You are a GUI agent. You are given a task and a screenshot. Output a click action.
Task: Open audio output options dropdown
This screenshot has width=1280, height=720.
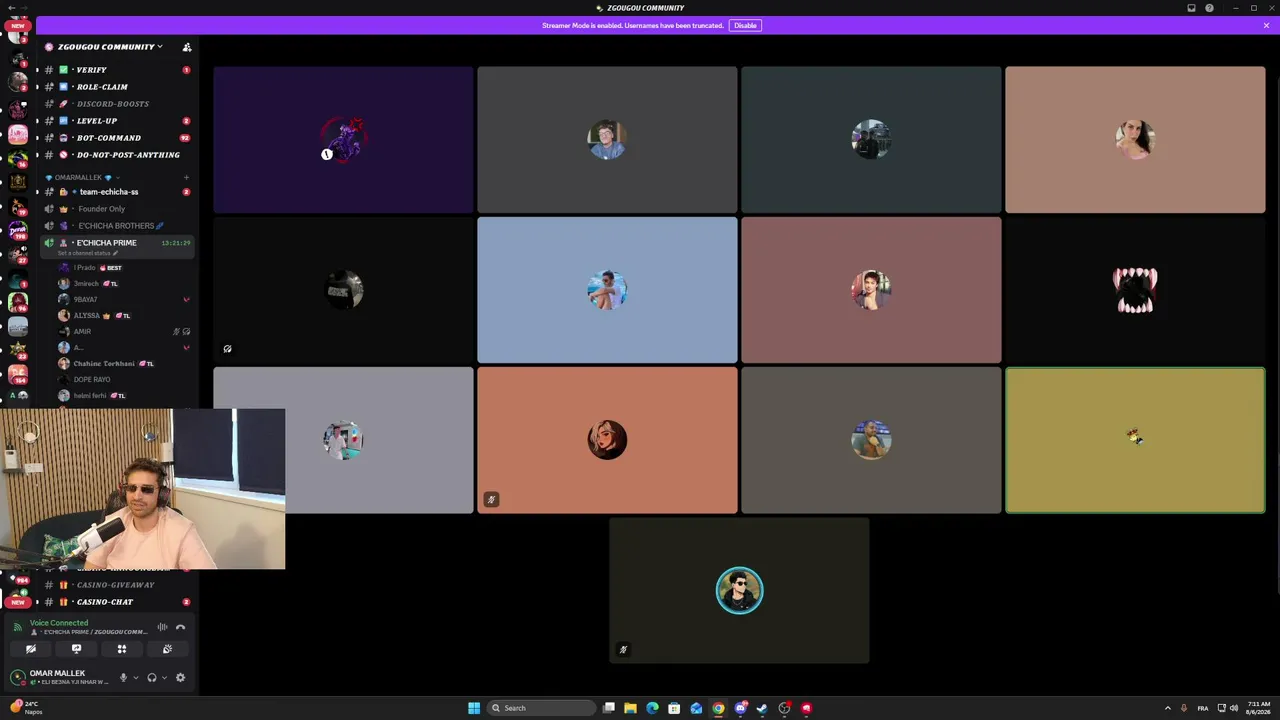point(164,677)
